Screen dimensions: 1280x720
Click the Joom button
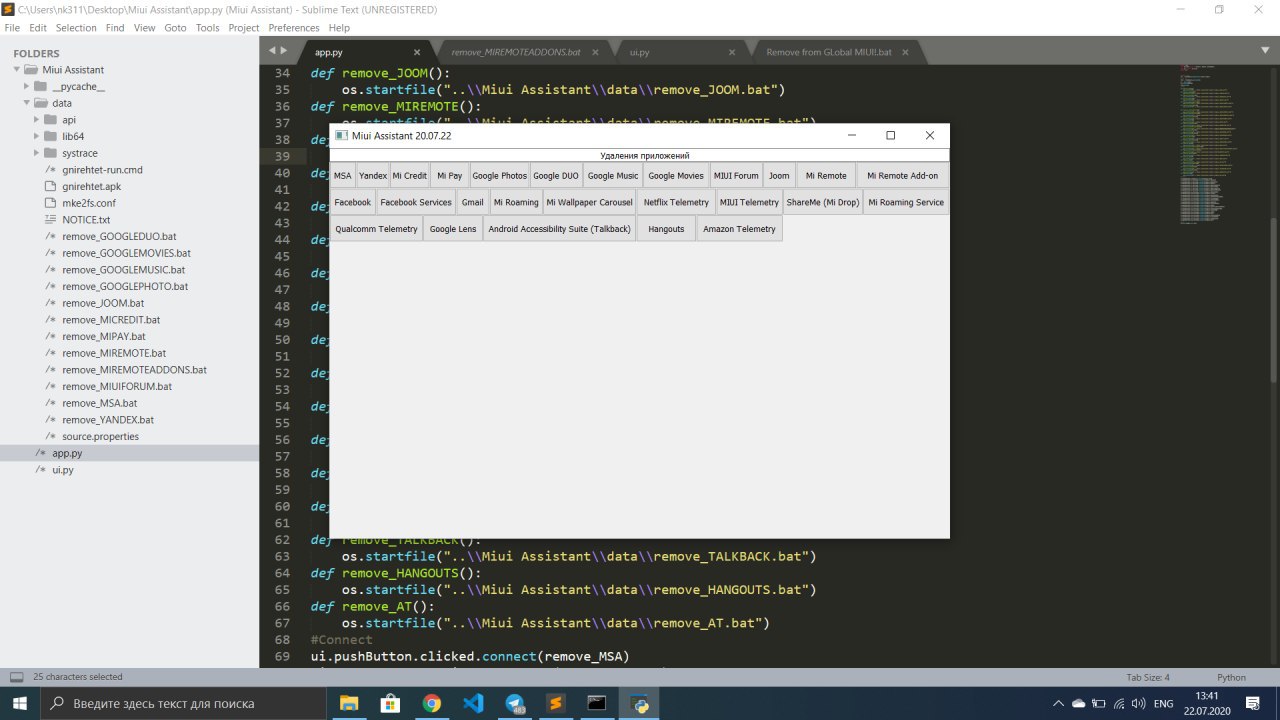(779, 176)
